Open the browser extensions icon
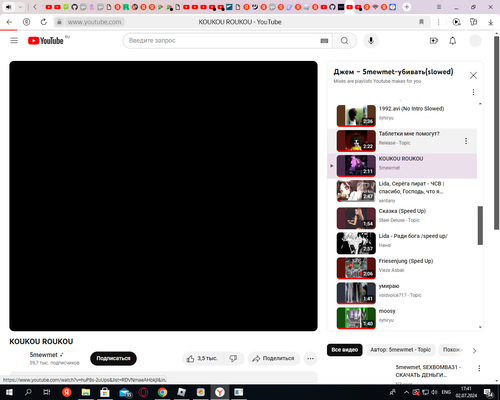The image size is (500, 400). click(x=473, y=22)
